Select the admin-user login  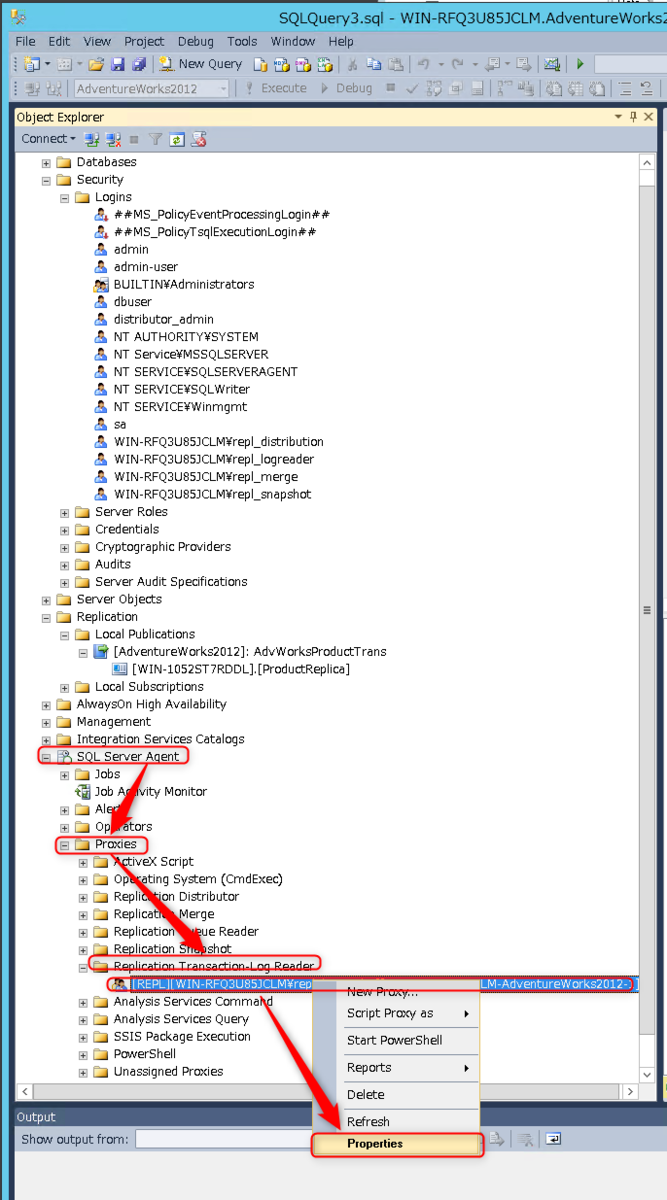pos(146,267)
